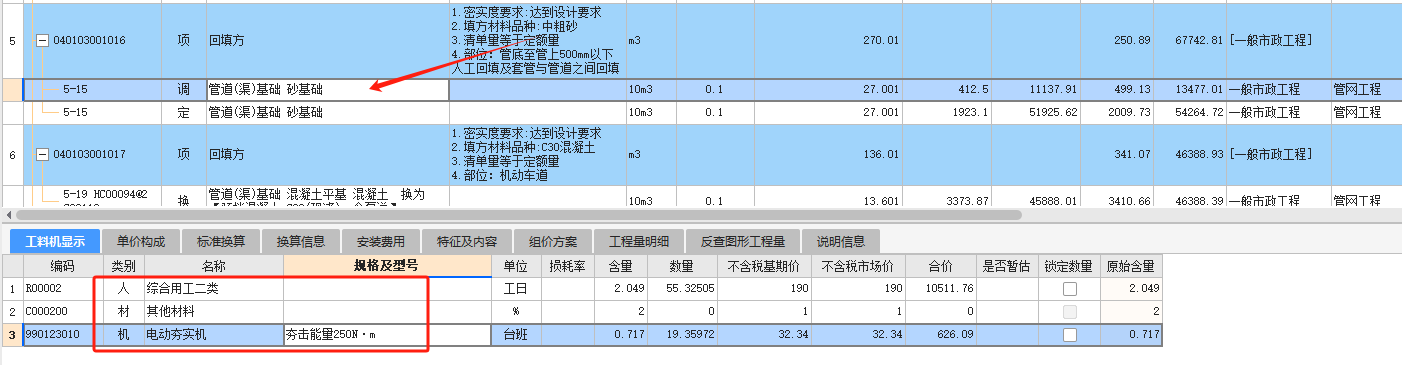Click the horizontal scrollbar of the upper grid
The image size is (1402, 365).
pyautogui.click(x=520, y=214)
